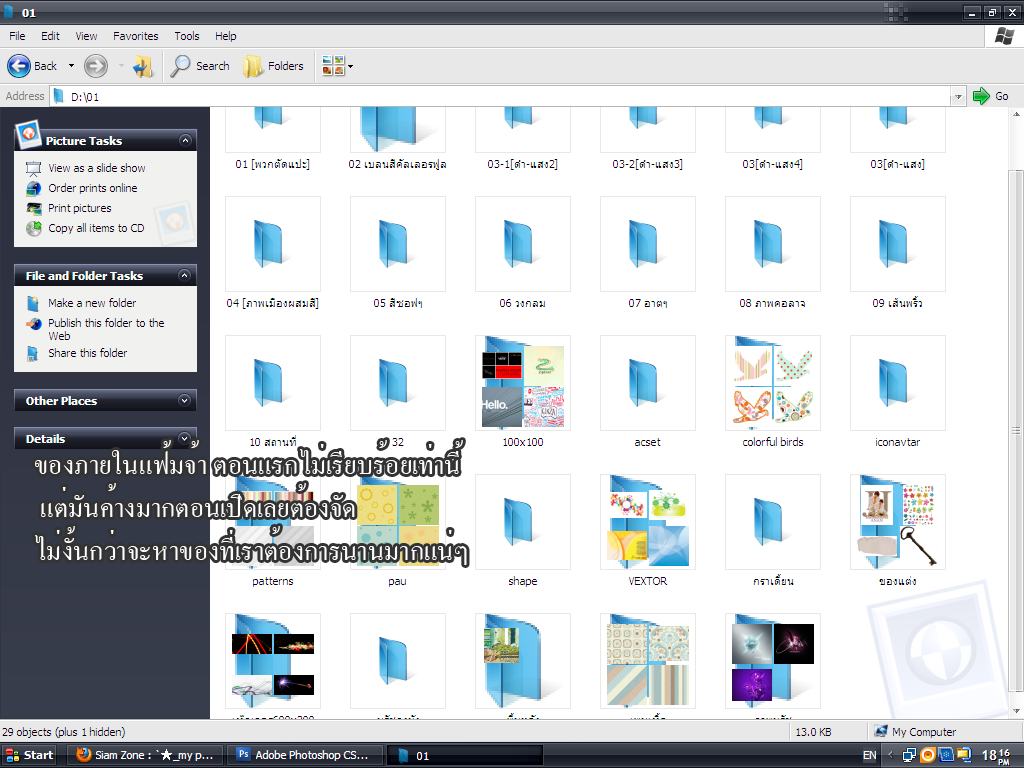Select the 10 folder icon

273,383
